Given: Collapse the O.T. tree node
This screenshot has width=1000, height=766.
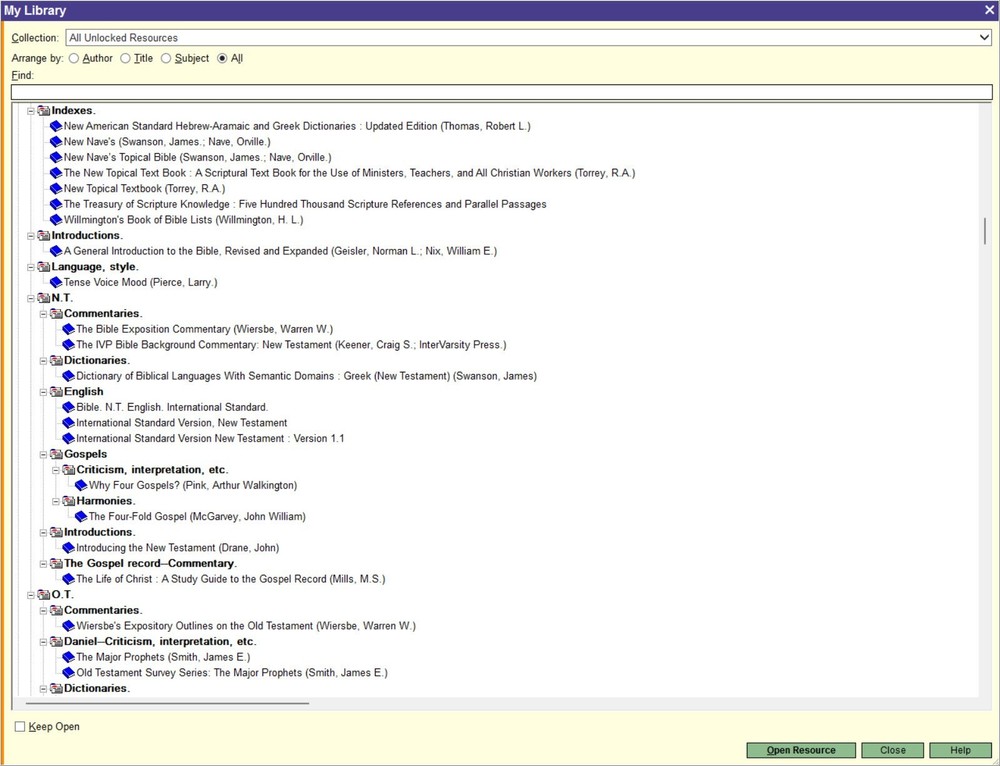Looking at the screenshot, I should (31, 595).
